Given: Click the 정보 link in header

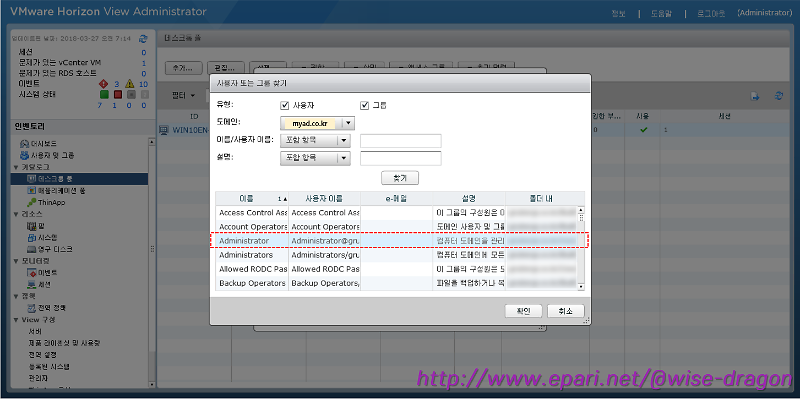Looking at the screenshot, I should coord(618,13).
